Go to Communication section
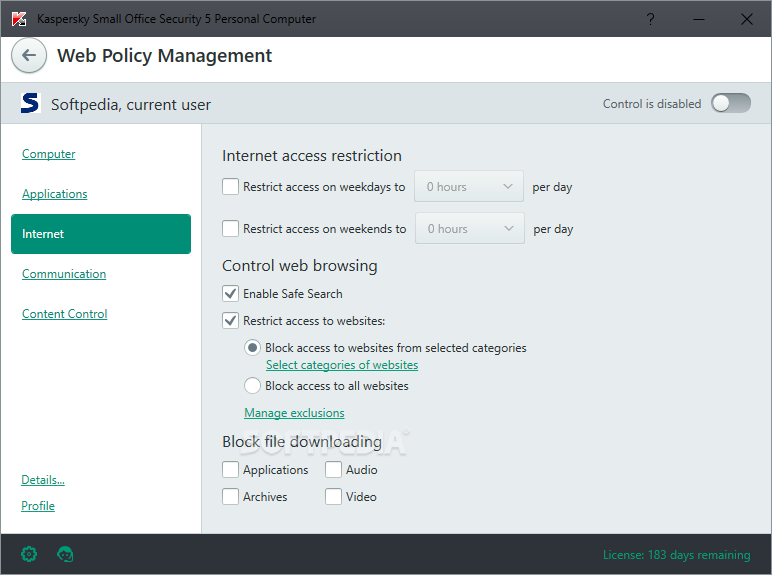 64,274
